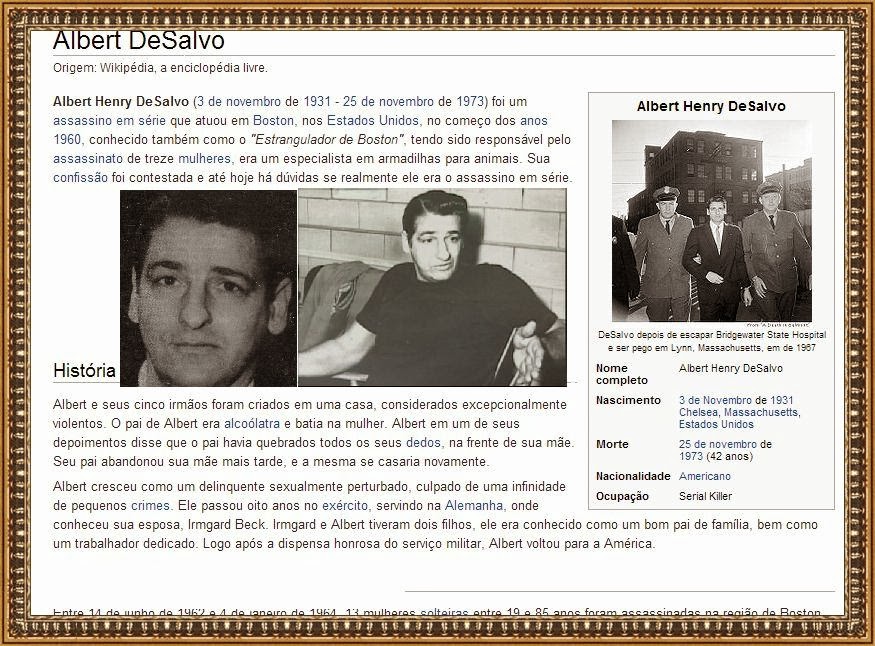This screenshot has width=875, height=646.
Task: Follow the 'exército' link
Action: (345, 505)
